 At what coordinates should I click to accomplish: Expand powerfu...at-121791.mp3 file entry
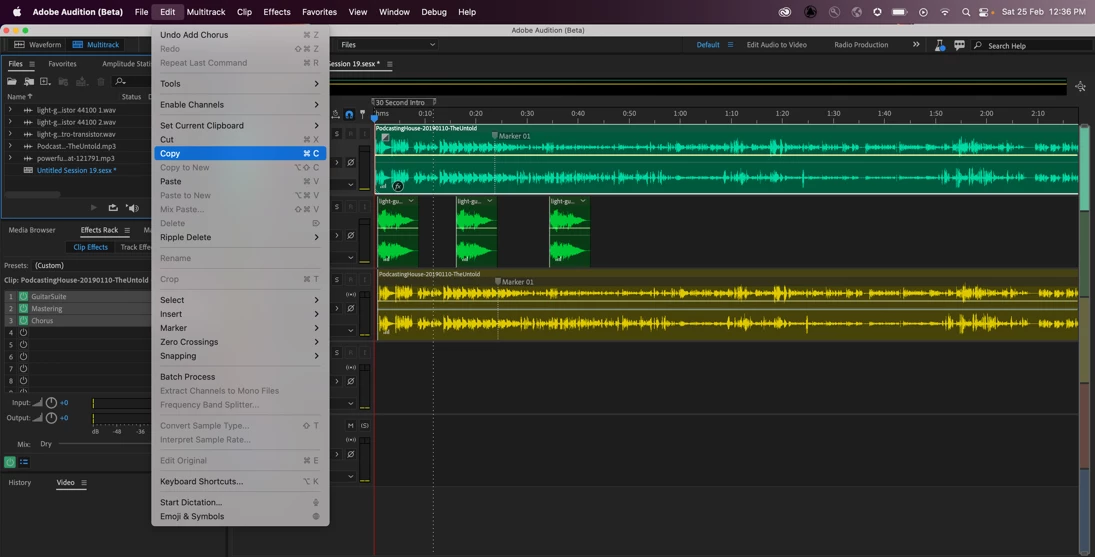pos(10,158)
